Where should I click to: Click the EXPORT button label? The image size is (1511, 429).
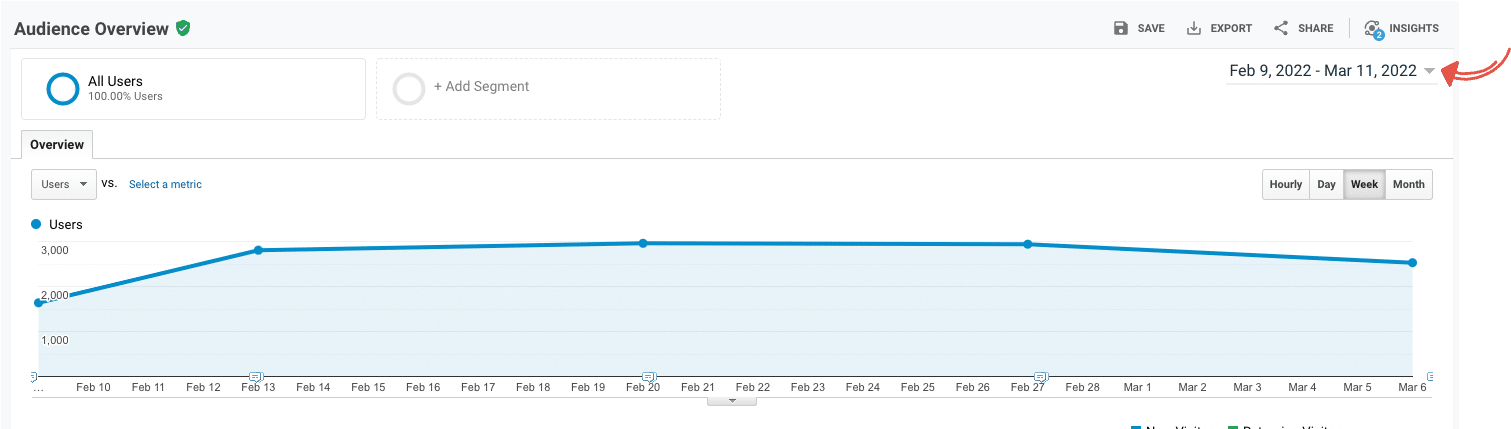point(1231,29)
